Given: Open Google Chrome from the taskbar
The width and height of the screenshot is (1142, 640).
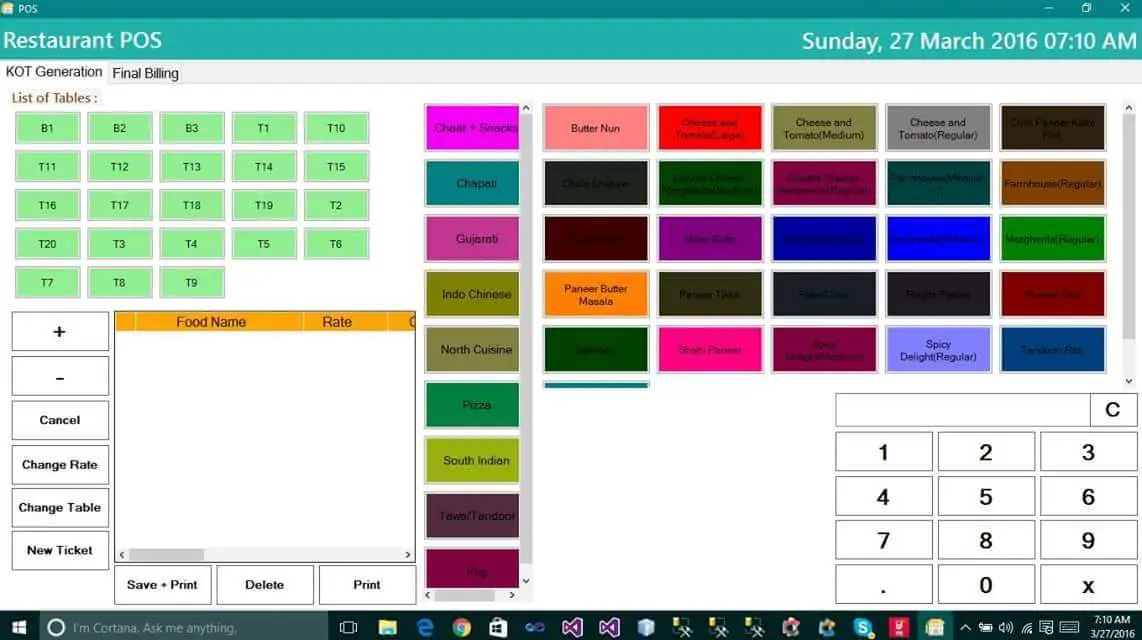Looking at the screenshot, I should pyautogui.click(x=461, y=627).
